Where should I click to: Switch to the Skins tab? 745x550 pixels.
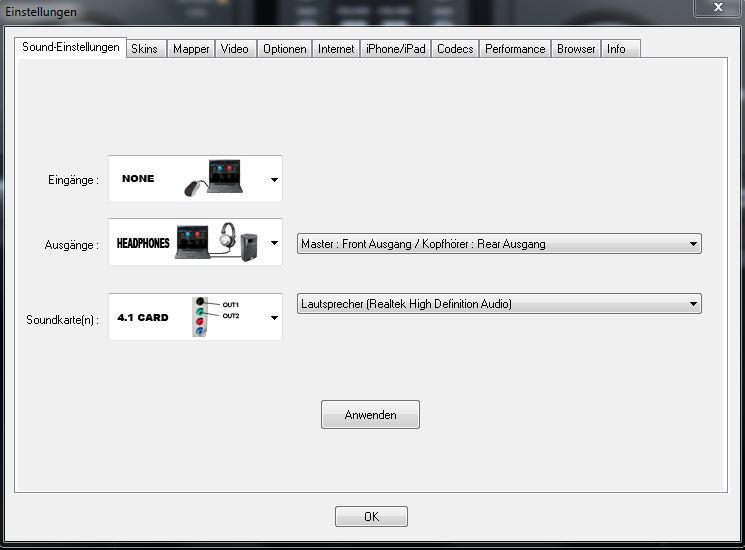pyautogui.click(x=145, y=49)
